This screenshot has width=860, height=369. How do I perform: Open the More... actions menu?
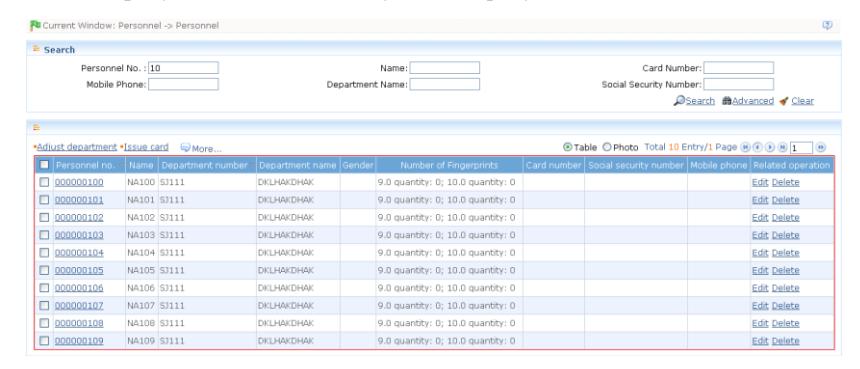pyautogui.click(x=201, y=148)
